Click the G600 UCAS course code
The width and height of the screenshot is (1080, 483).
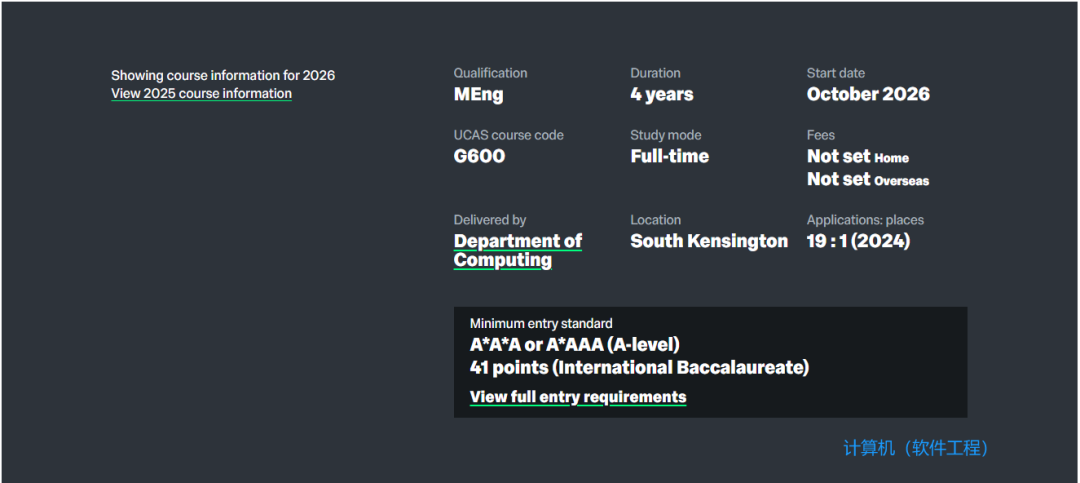(x=479, y=157)
